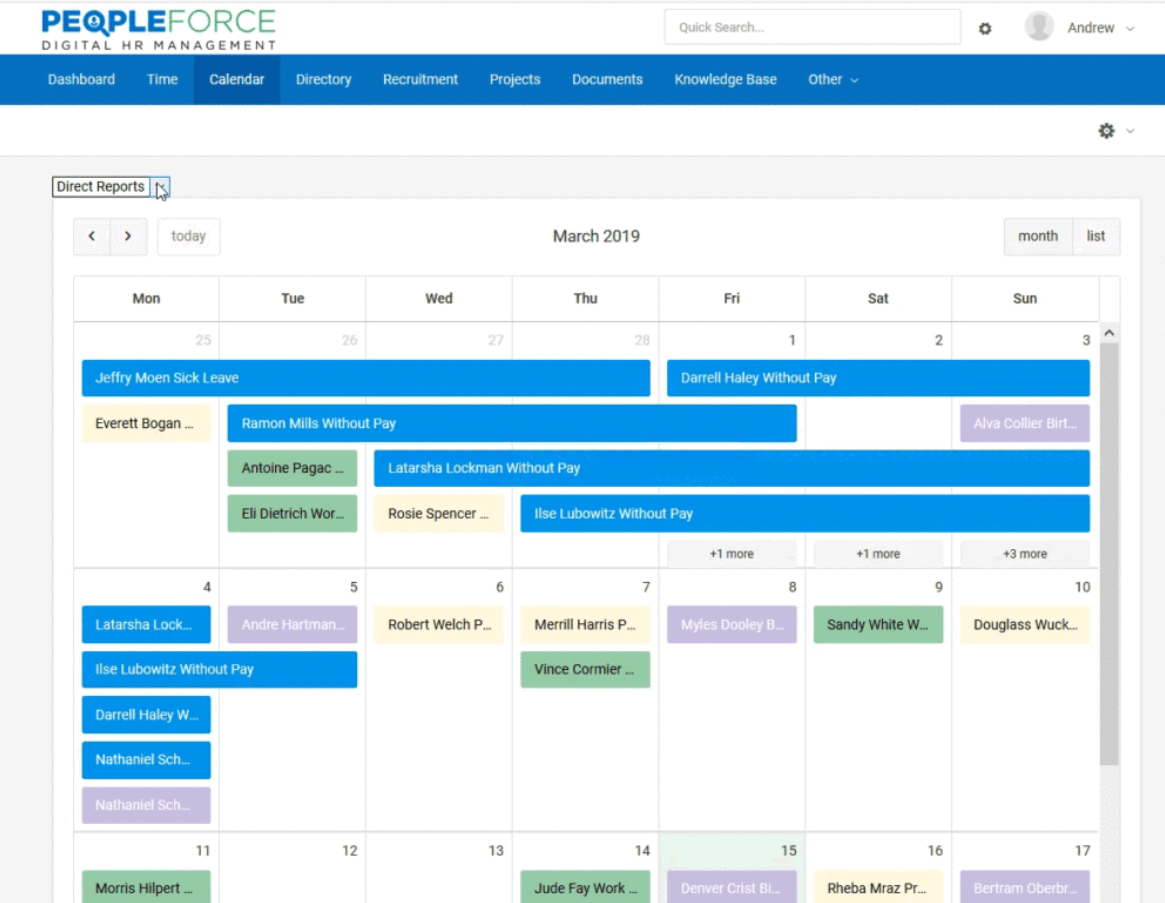Viewport: 1165px width, 903px height.
Task: Go to Recruitment section
Action: [420, 80]
